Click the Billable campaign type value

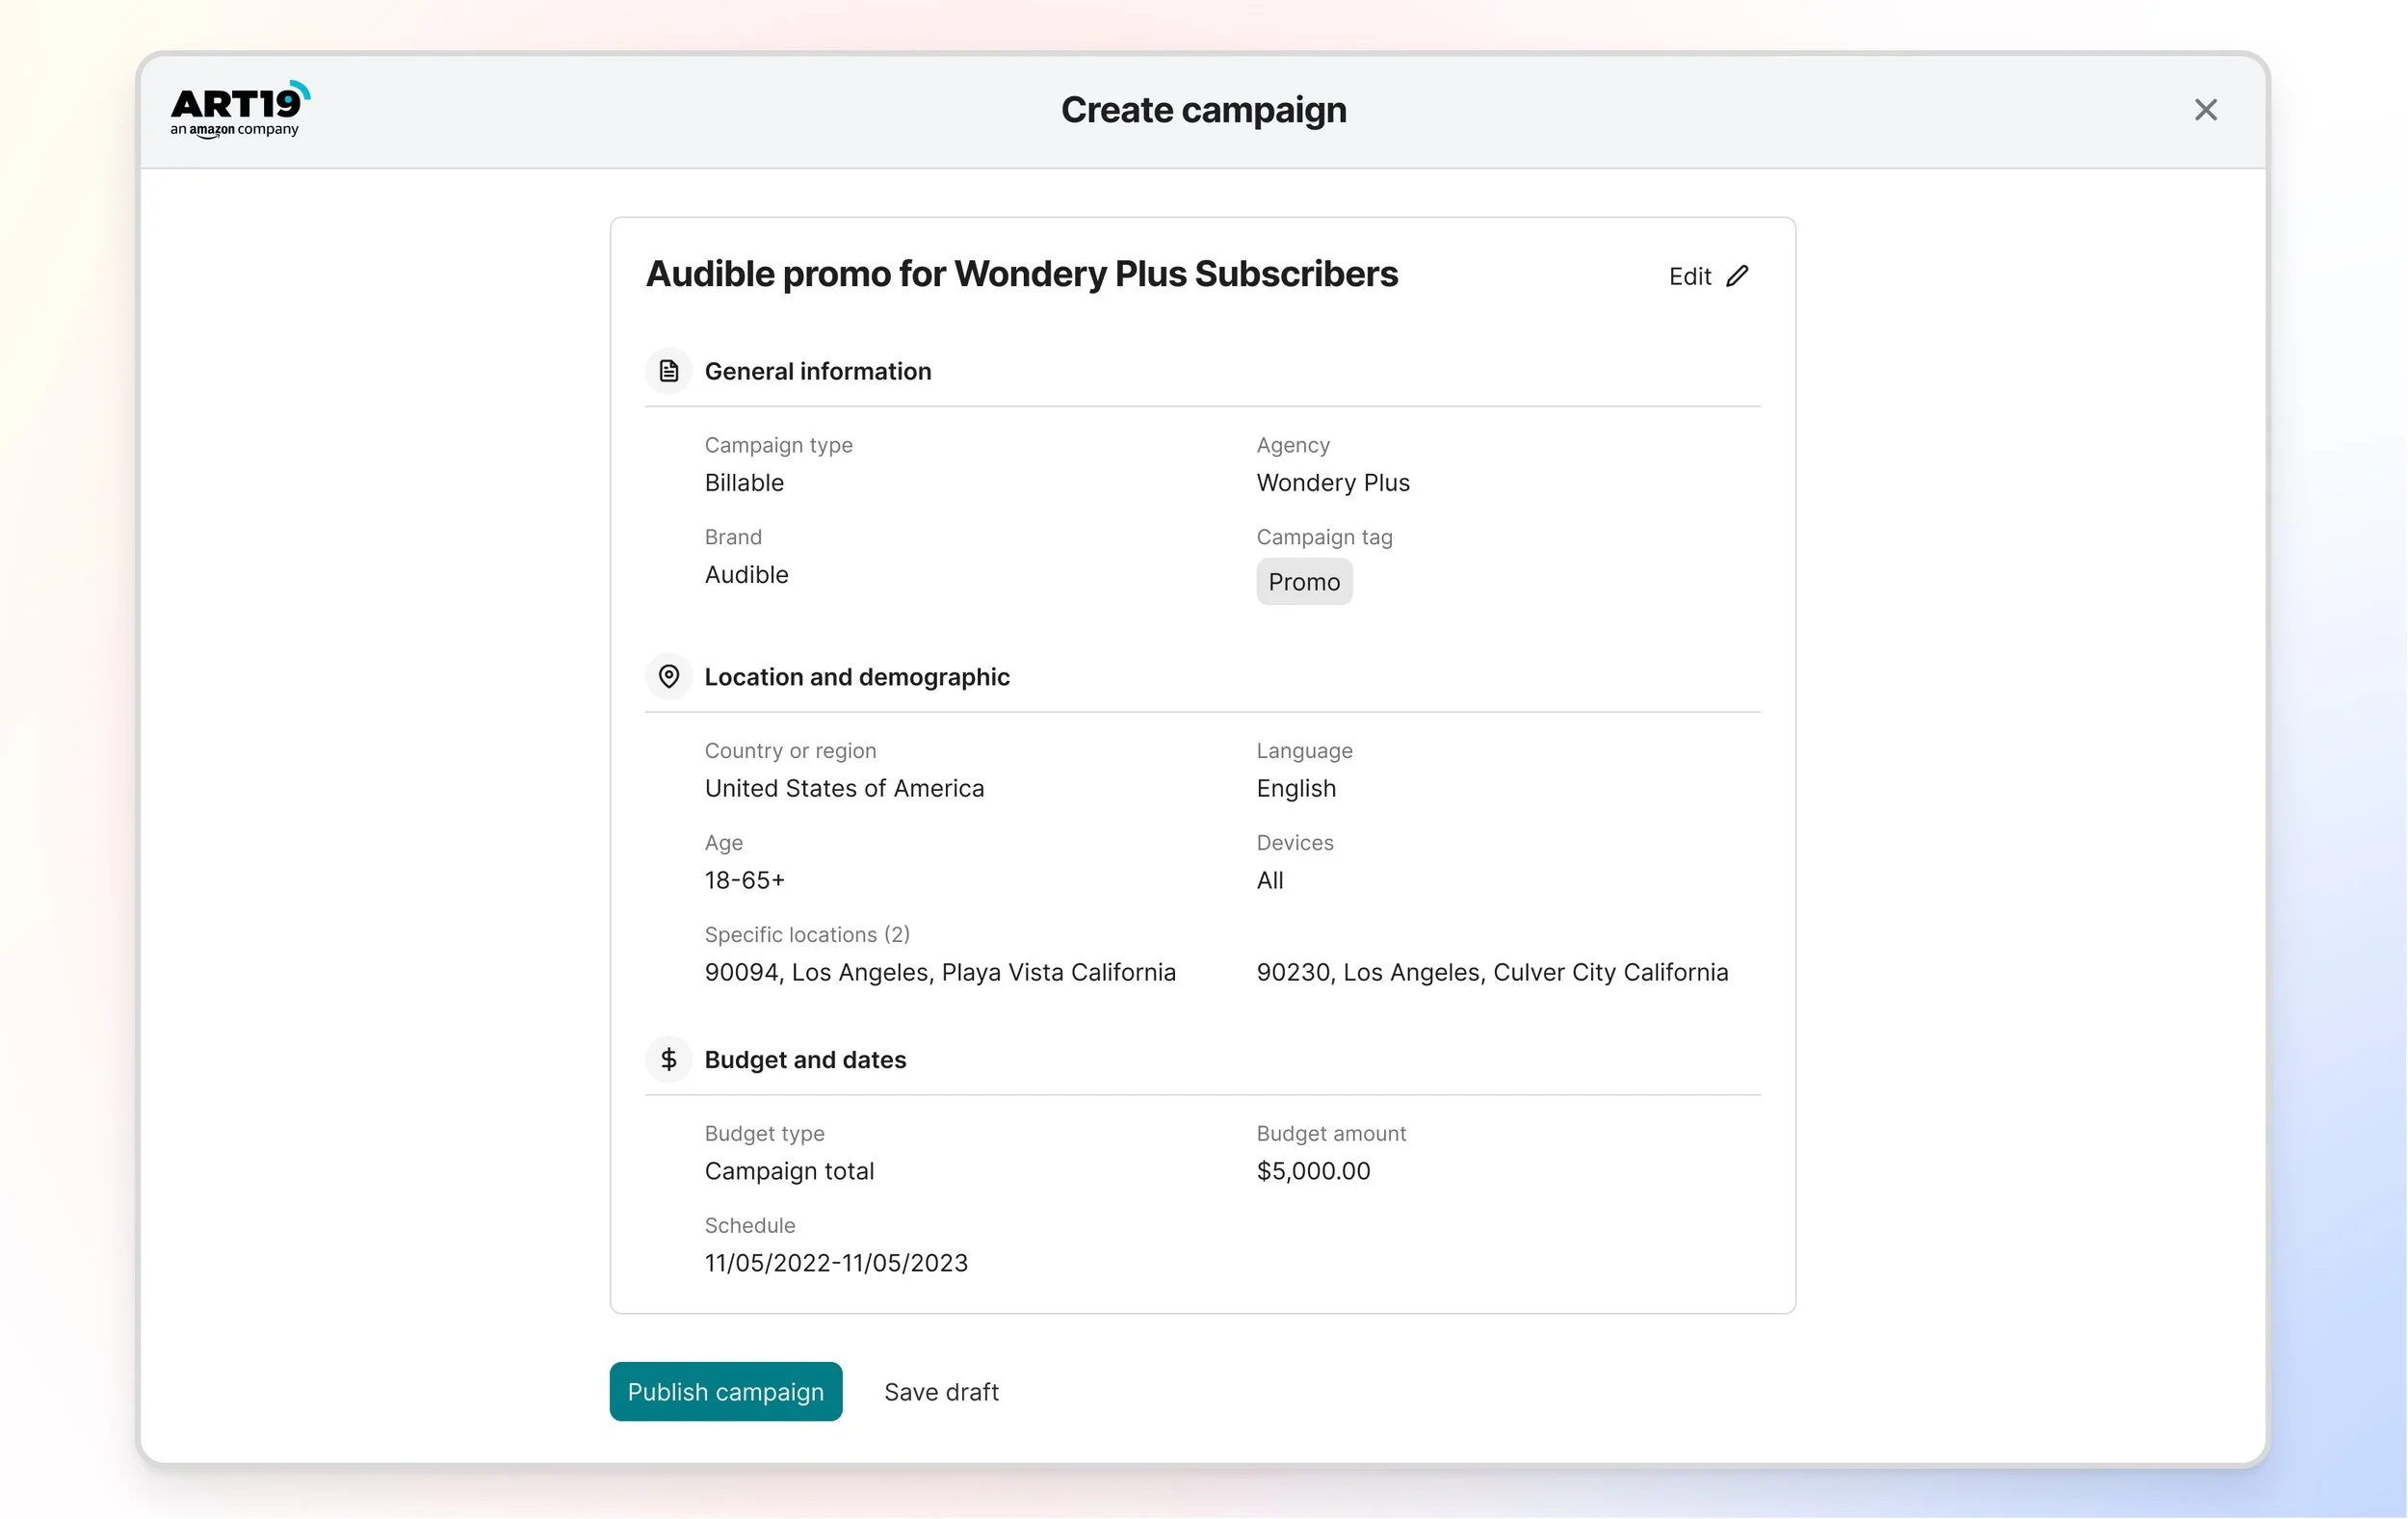(x=744, y=483)
